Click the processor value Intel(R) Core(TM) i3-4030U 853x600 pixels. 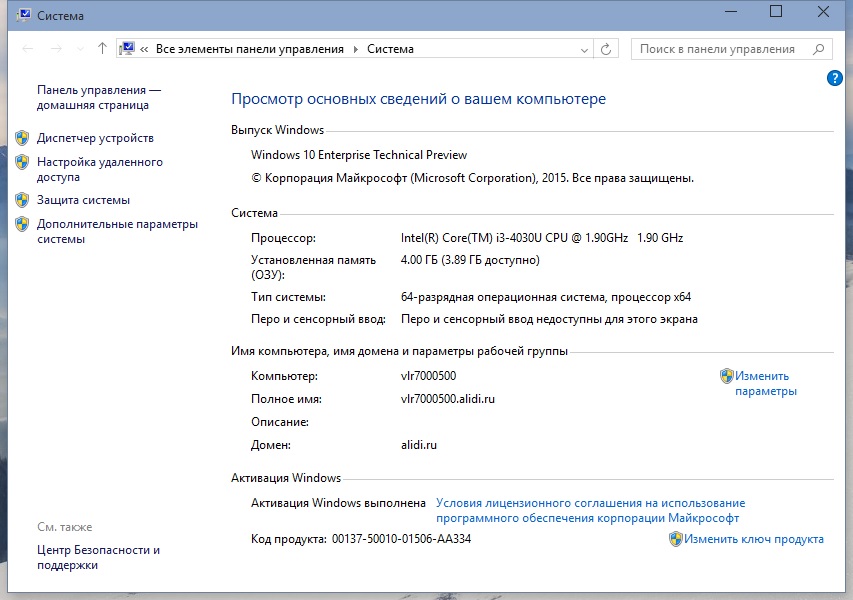542,238
